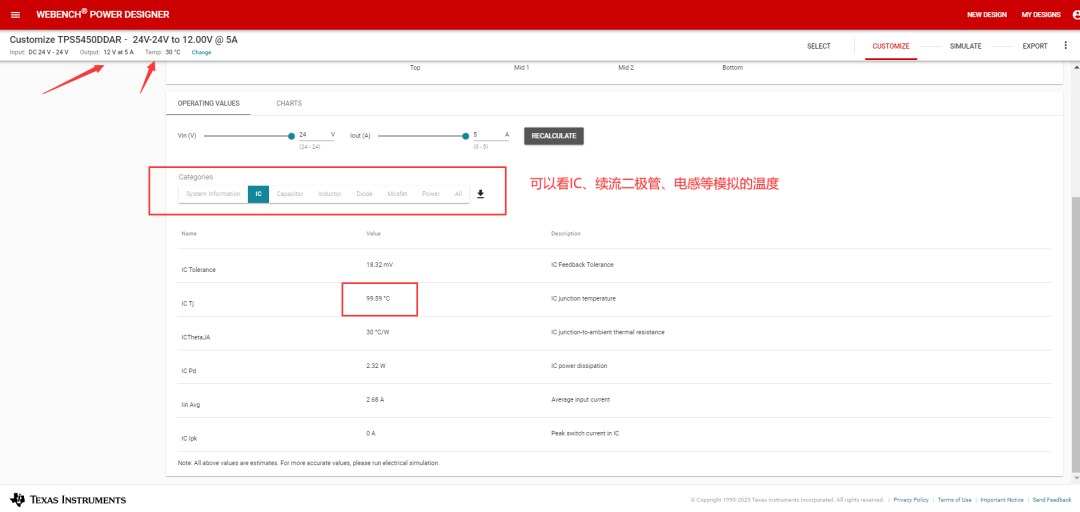Click the 2.68 A average current value

376,400
